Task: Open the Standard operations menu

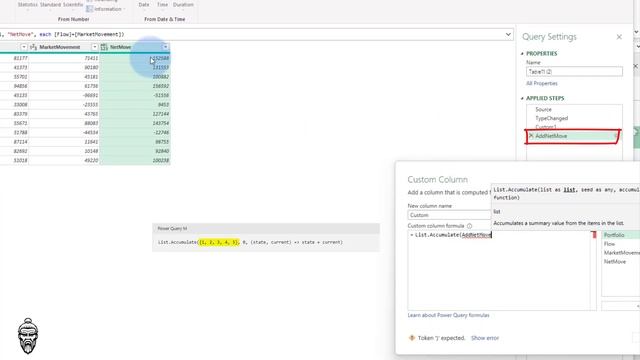Action: point(50,4)
